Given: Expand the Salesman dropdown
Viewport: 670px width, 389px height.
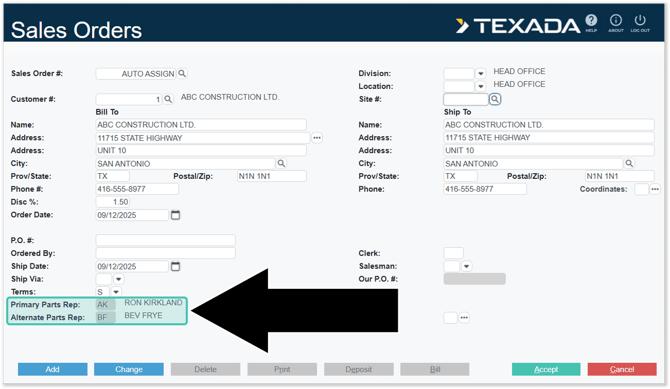Looking at the screenshot, I should point(466,266).
